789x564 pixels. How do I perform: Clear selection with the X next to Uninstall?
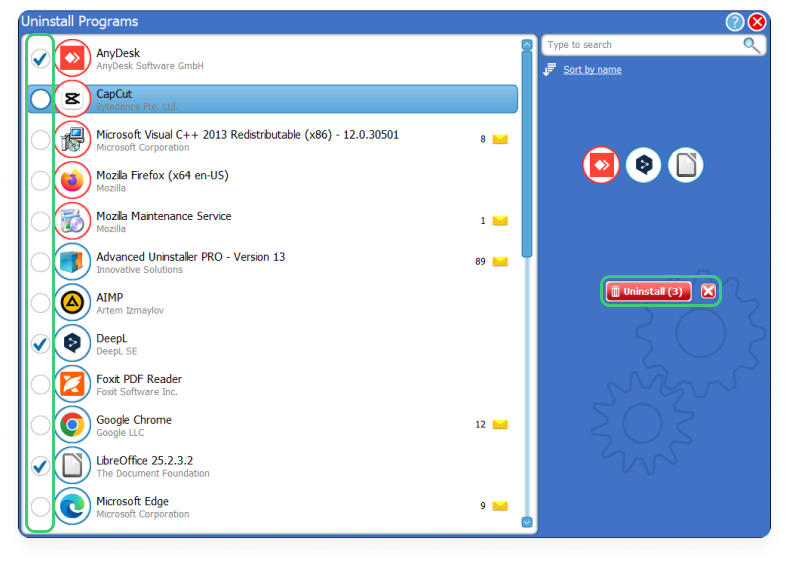coord(708,291)
